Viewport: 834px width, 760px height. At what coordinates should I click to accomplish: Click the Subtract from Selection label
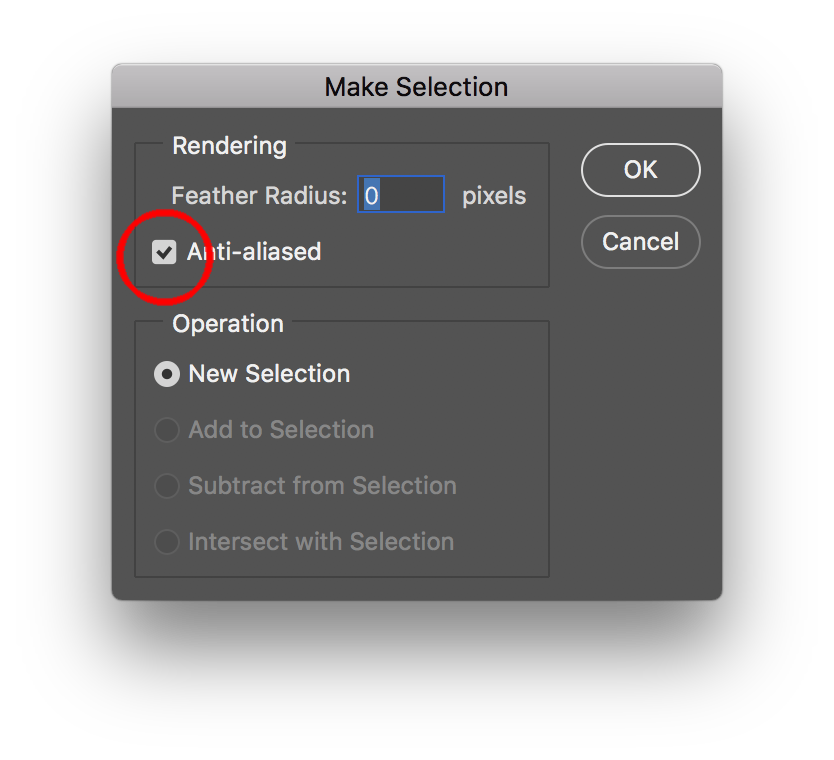pyautogui.click(x=322, y=486)
